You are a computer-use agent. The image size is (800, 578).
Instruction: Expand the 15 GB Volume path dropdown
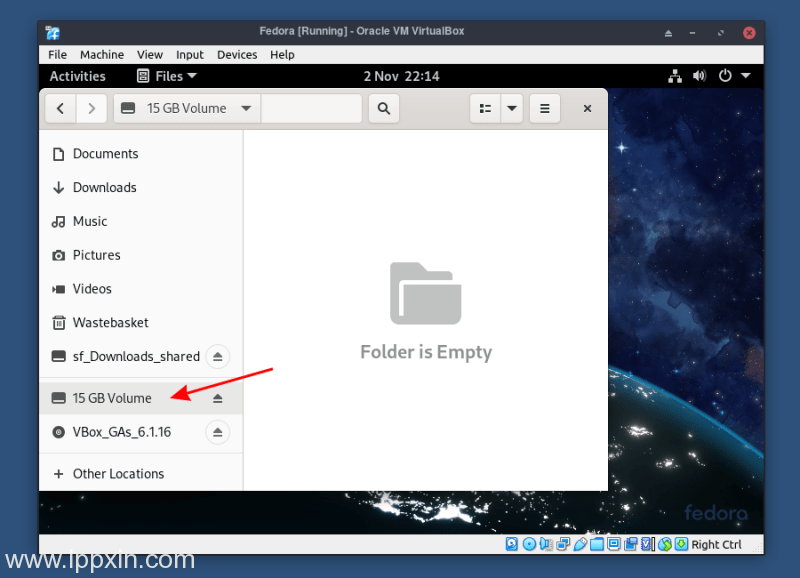pos(246,108)
